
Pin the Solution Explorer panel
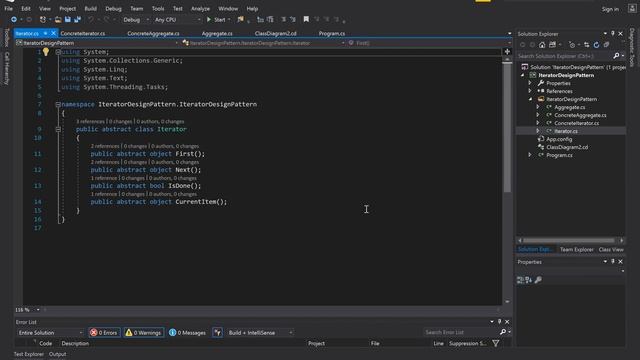613,33
